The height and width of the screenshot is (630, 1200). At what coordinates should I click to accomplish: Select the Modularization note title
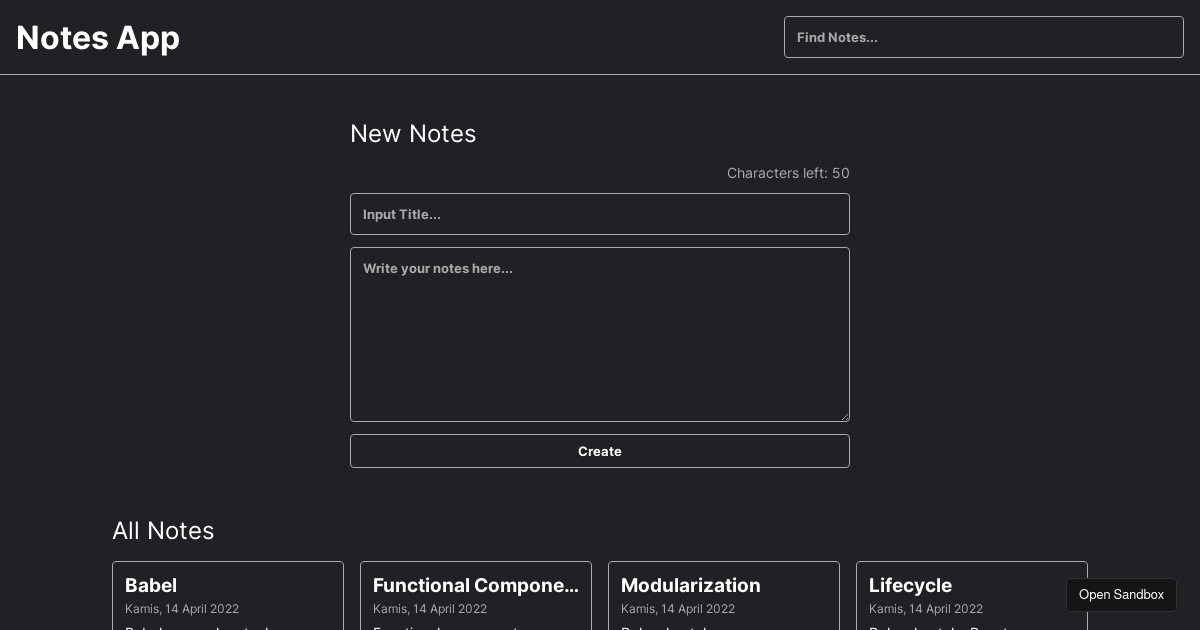[691, 586]
